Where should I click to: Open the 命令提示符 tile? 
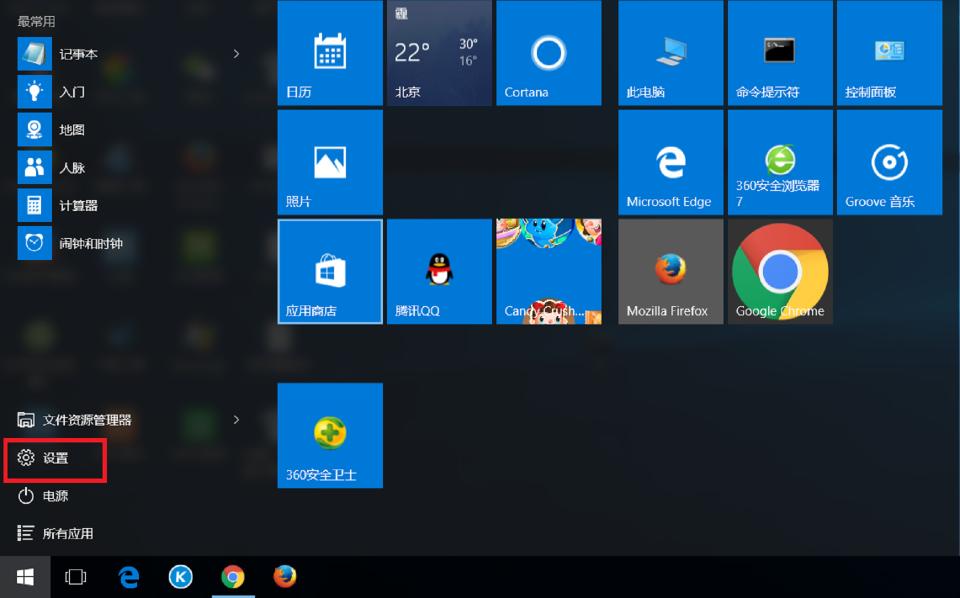780,53
